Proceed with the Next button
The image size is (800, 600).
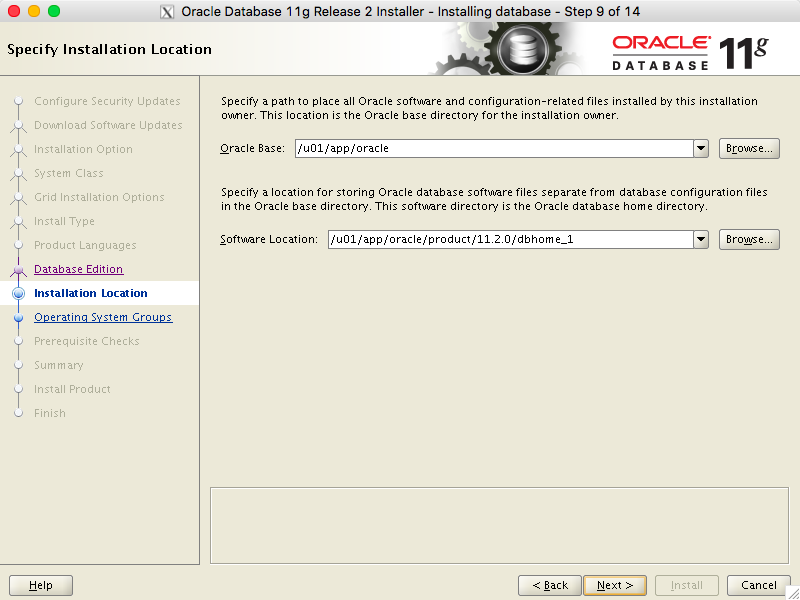[x=615, y=585]
